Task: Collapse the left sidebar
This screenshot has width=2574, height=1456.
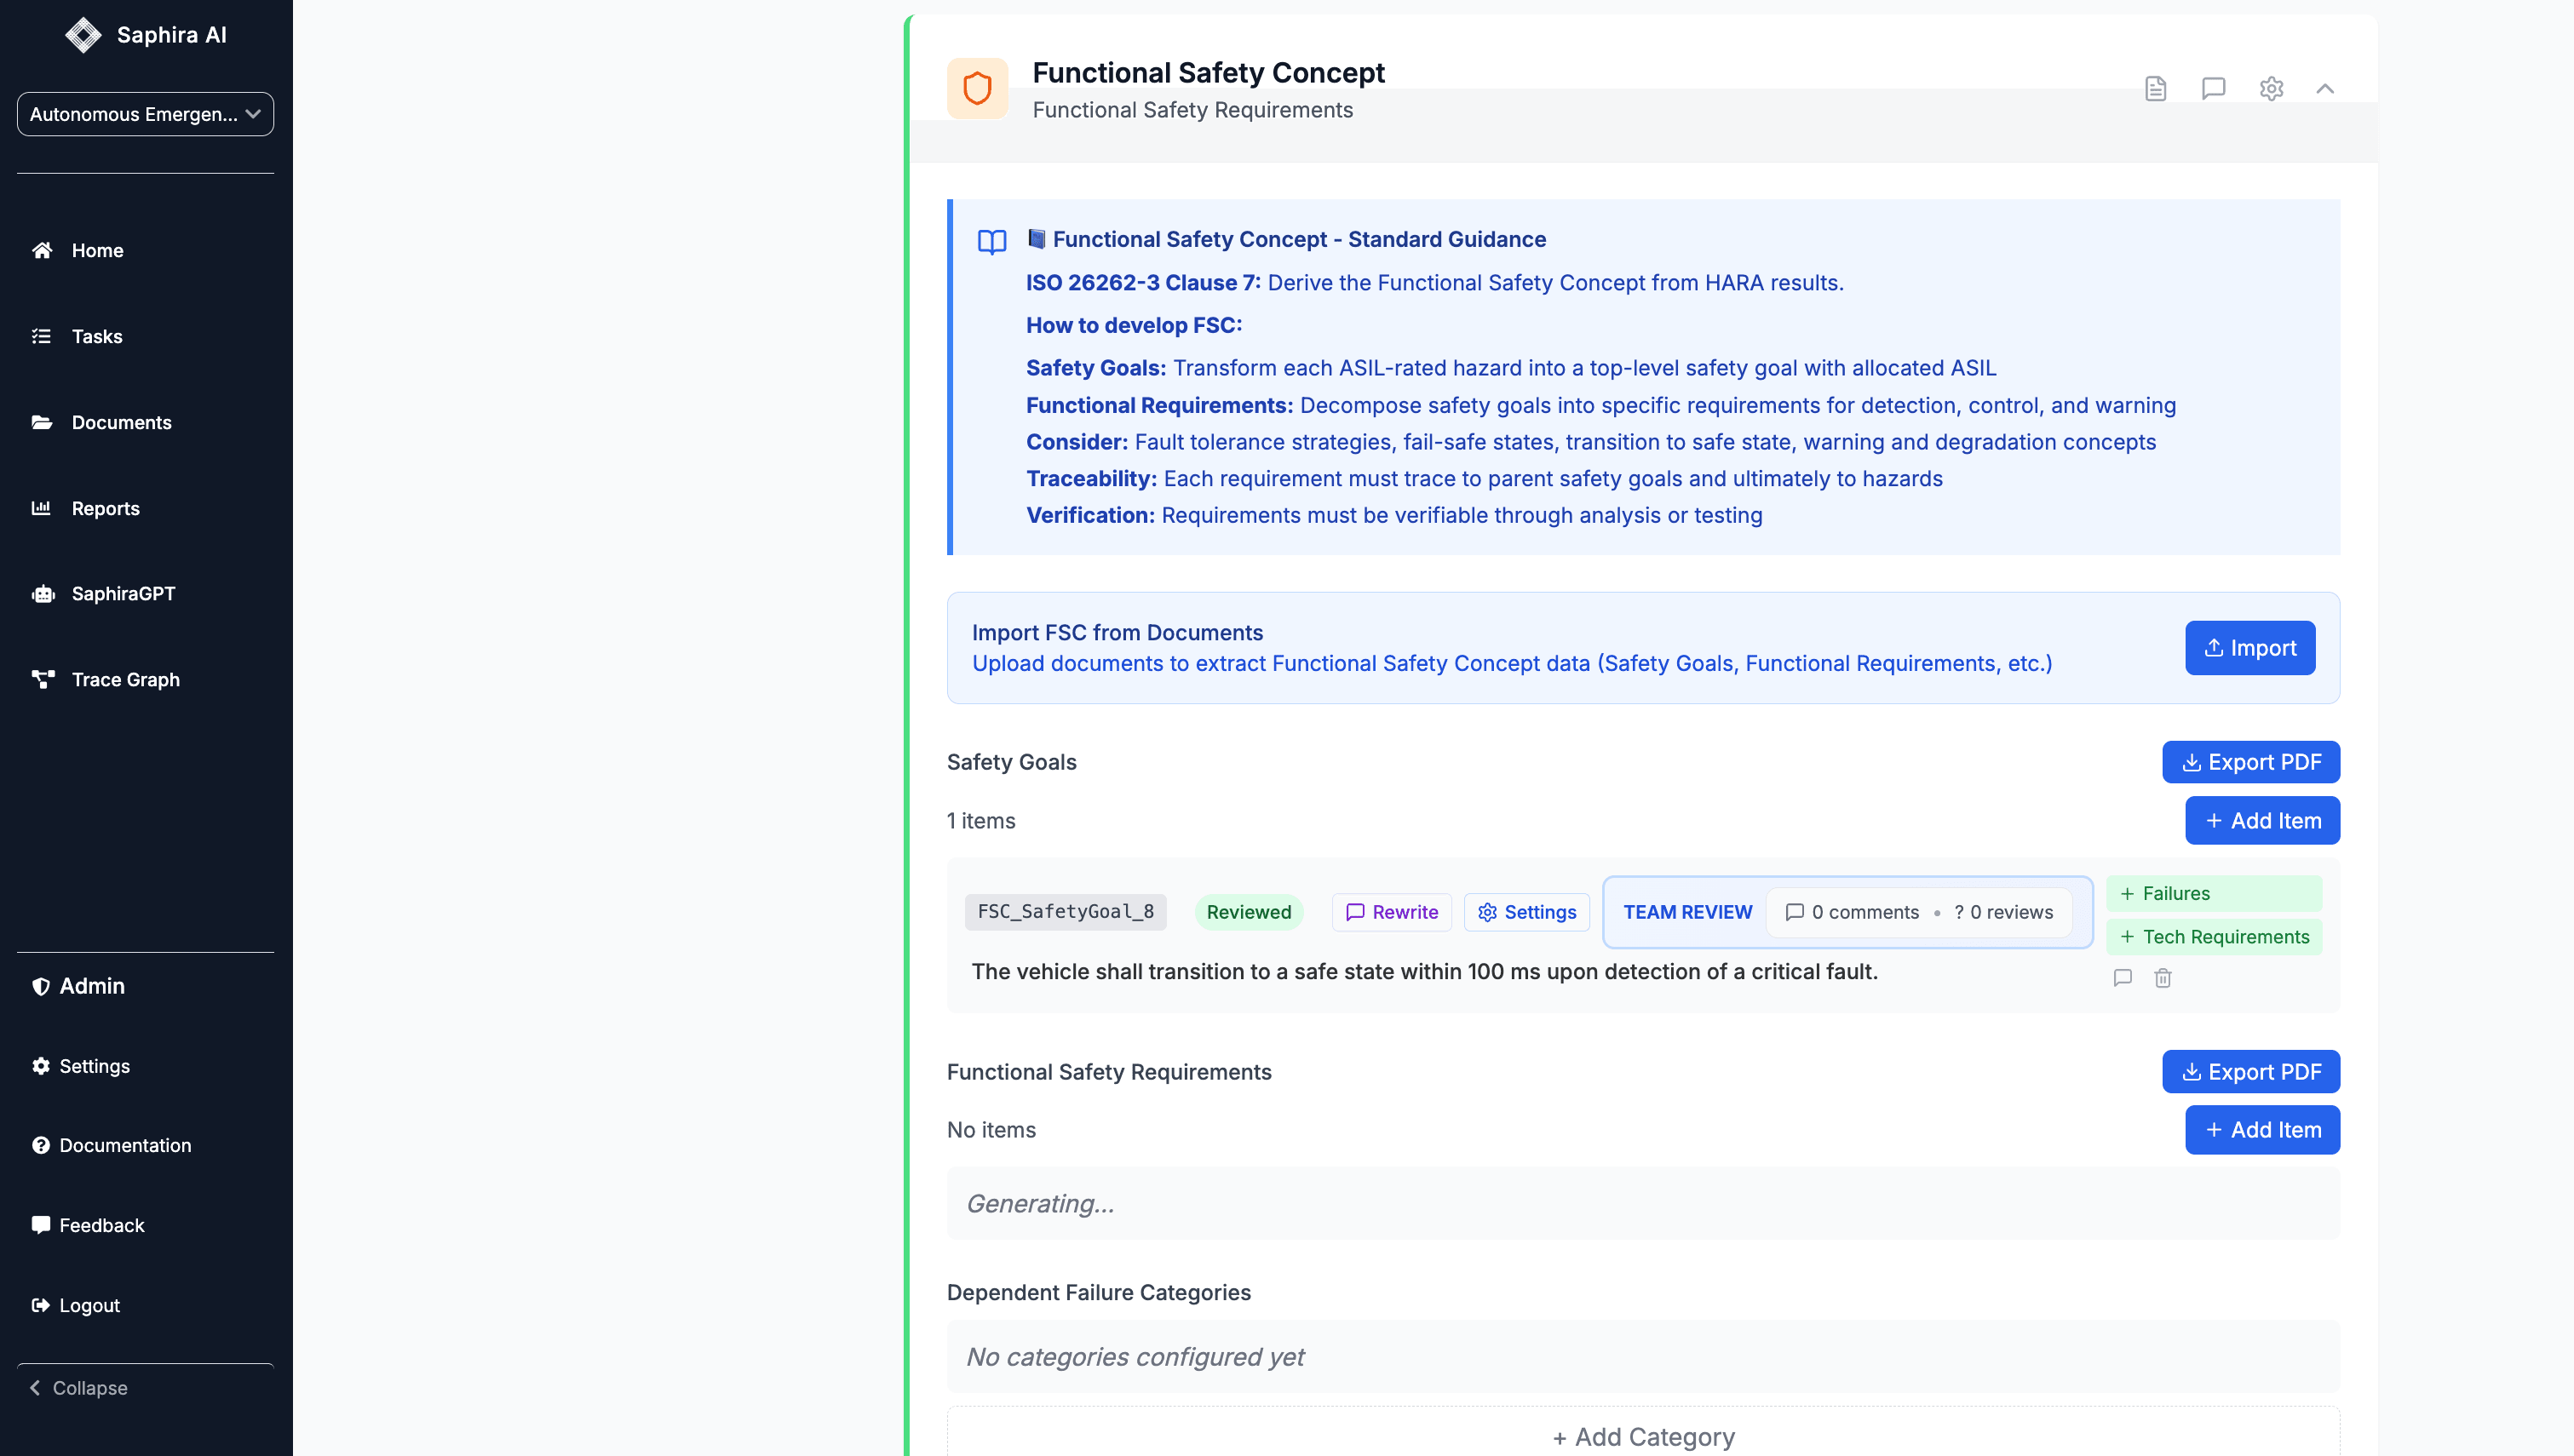Action: [80, 1387]
